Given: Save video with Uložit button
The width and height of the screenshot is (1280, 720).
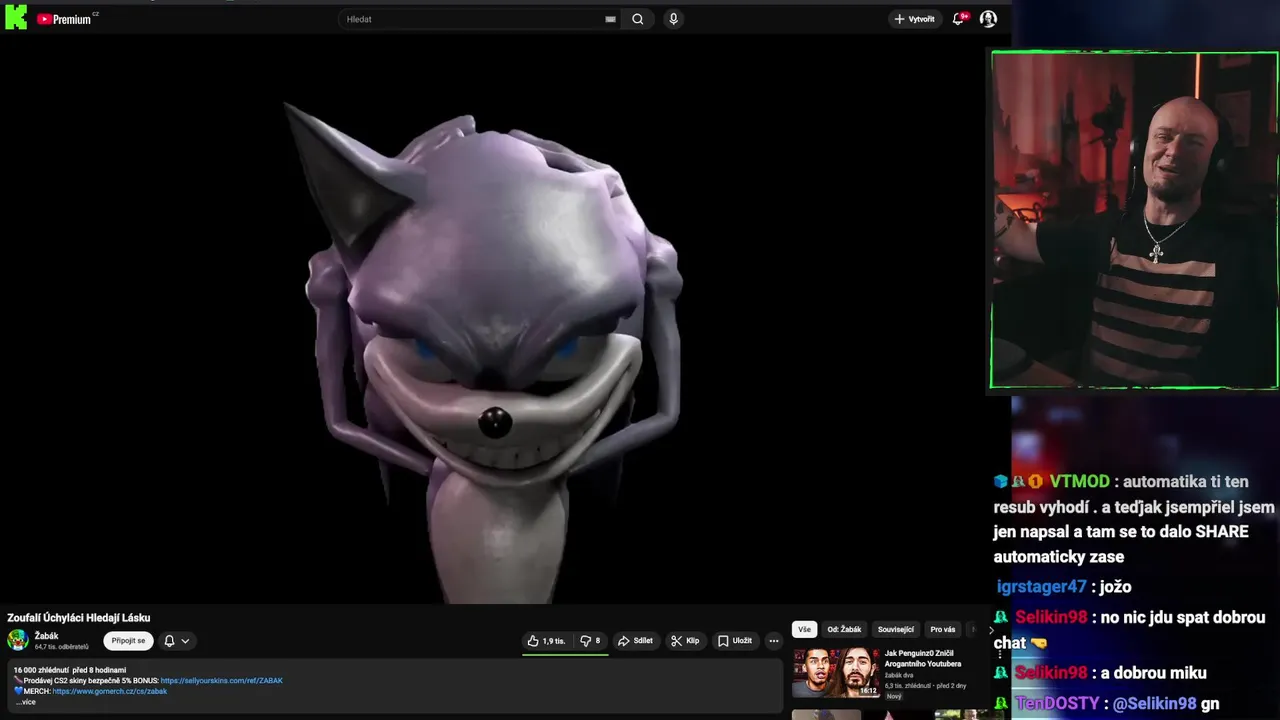Looking at the screenshot, I should tap(735, 641).
